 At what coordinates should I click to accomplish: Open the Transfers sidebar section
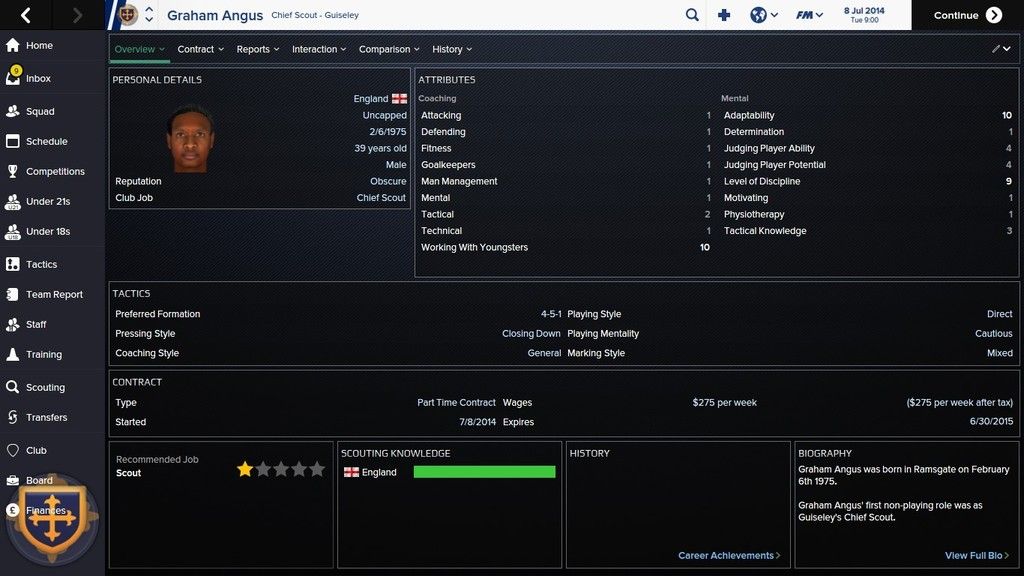click(46, 417)
